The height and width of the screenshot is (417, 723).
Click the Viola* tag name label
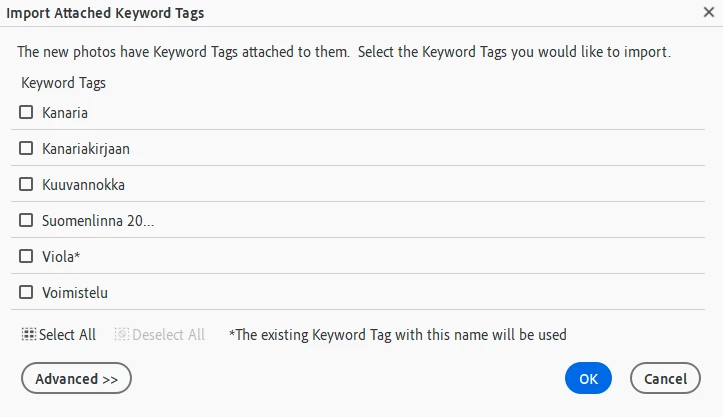(61, 257)
